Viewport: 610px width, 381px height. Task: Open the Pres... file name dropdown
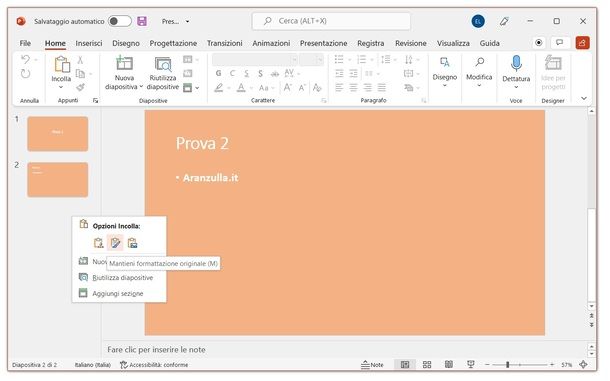tap(188, 21)
